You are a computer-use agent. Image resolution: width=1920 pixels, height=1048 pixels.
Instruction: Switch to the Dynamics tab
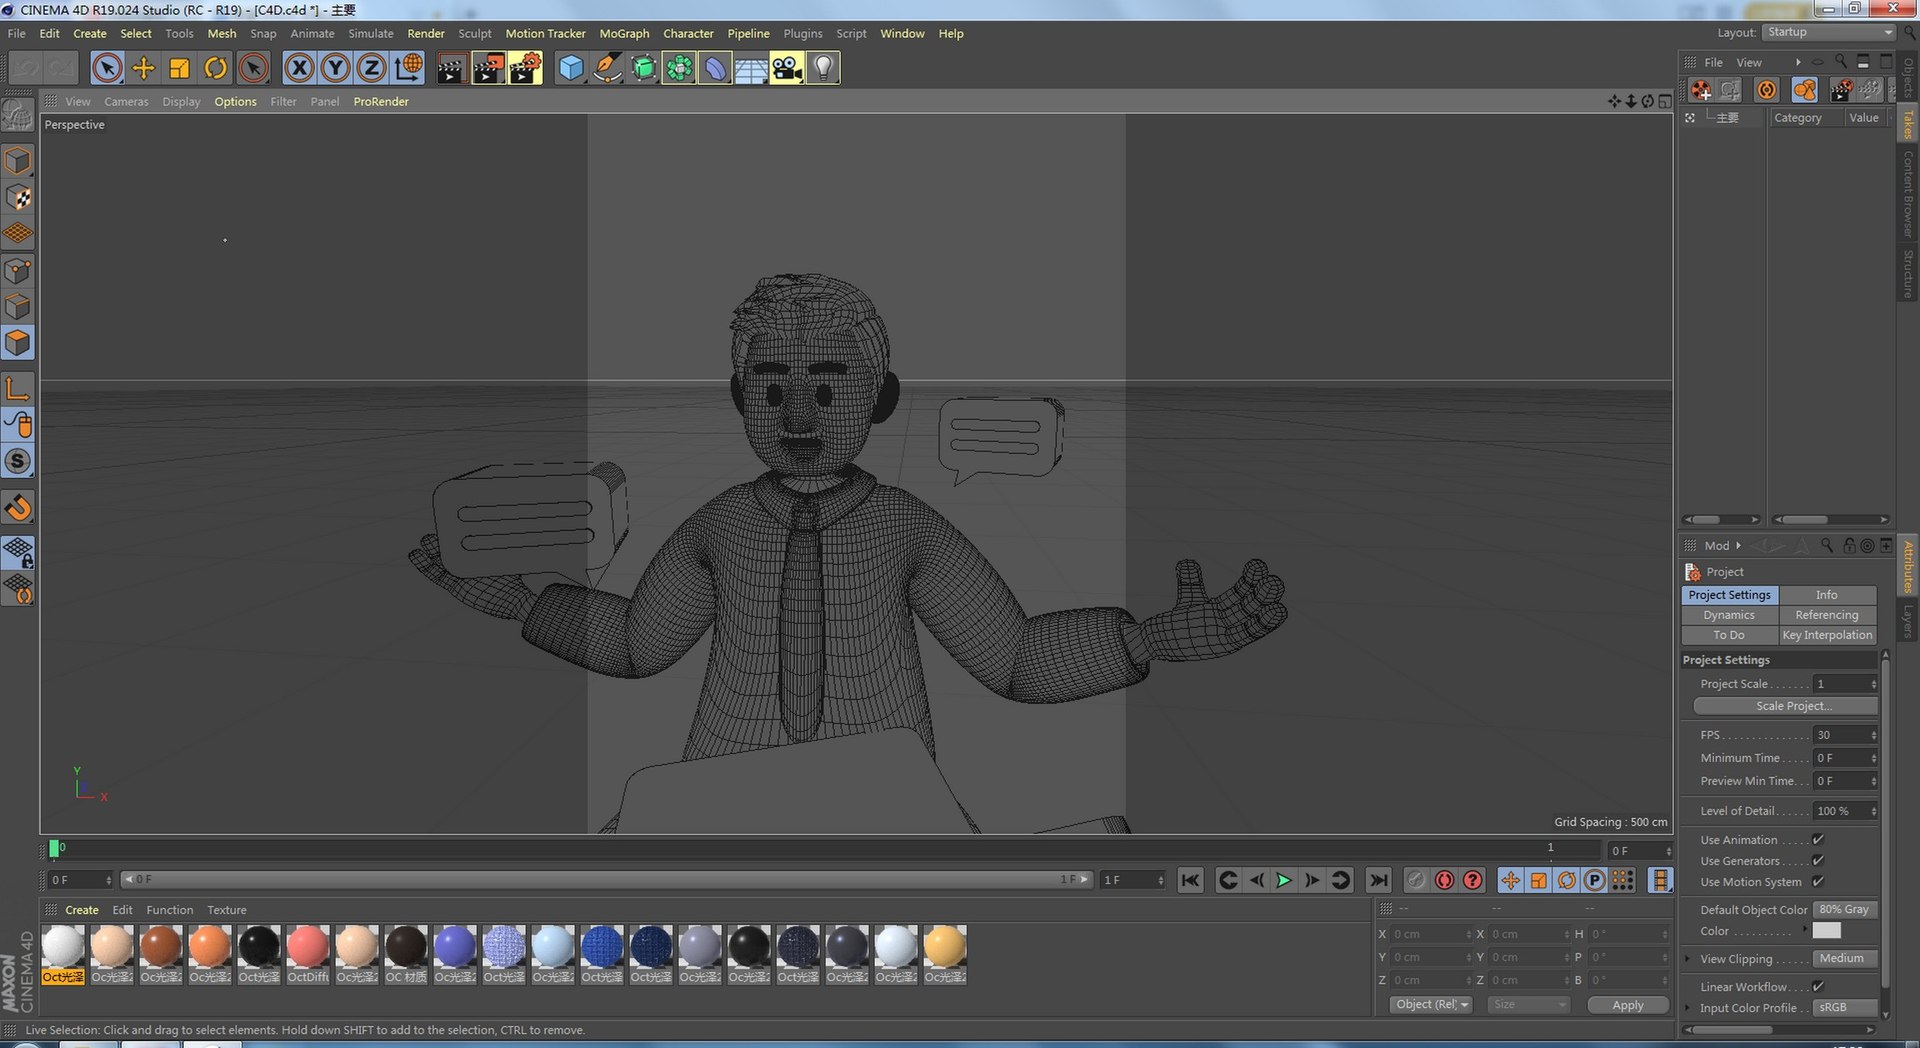click(1729, 615)
